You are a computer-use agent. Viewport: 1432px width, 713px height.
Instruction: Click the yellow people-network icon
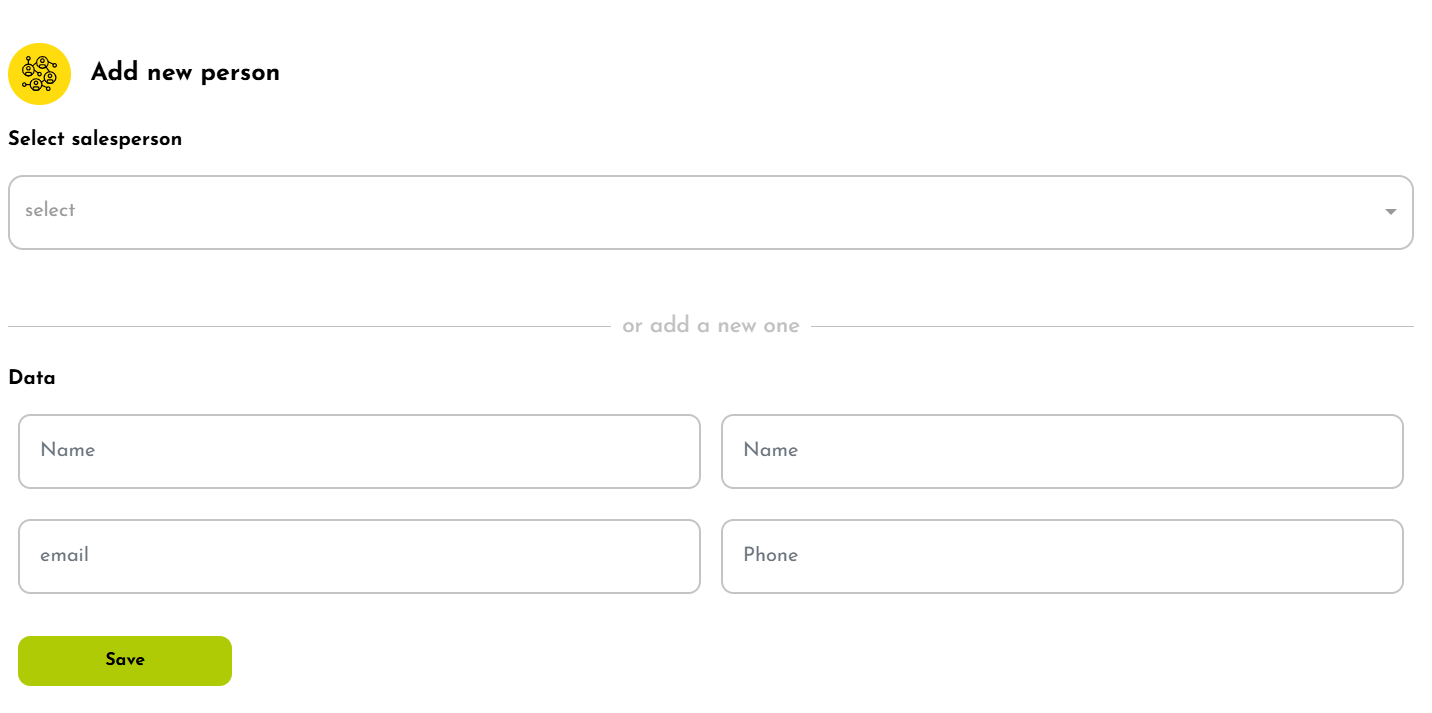click(39, 74)
